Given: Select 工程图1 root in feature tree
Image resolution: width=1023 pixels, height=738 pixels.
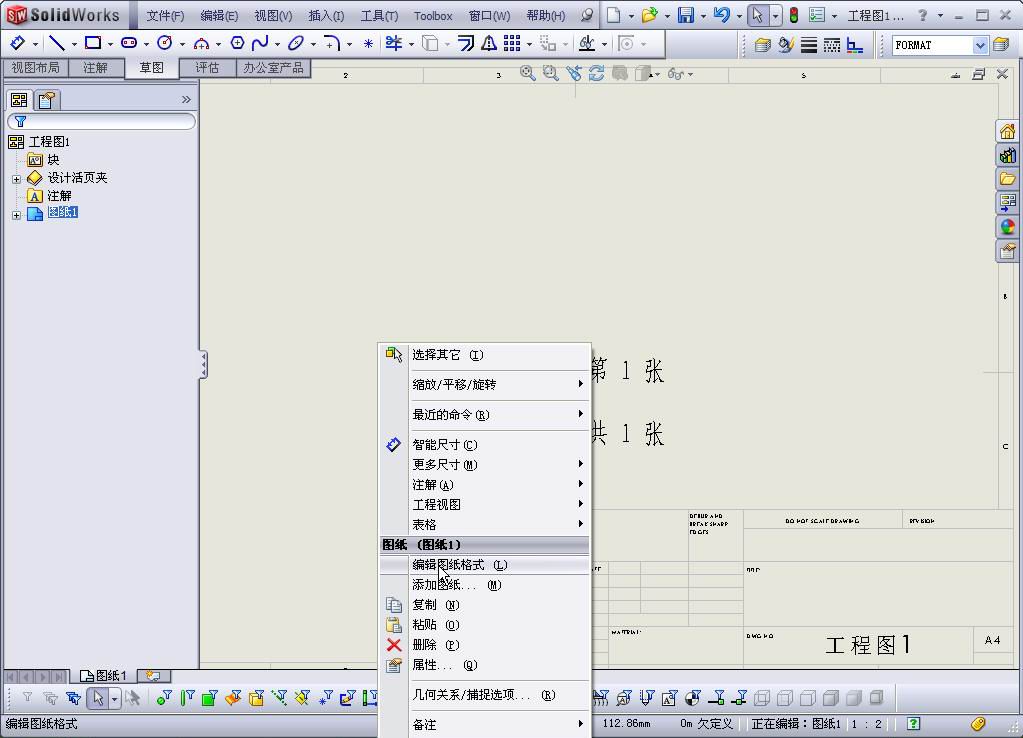Looking at the screenshot, I should [50, 142].
